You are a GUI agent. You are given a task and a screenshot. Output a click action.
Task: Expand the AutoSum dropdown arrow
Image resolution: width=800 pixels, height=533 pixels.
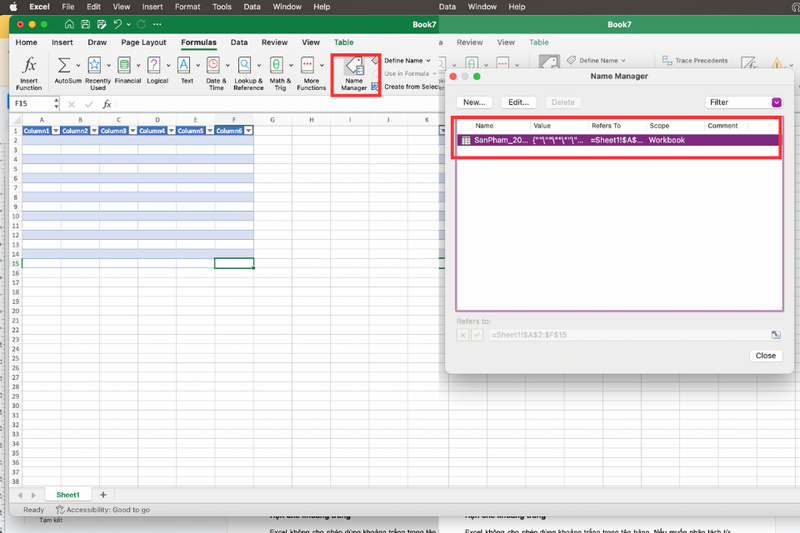point(78,65)
